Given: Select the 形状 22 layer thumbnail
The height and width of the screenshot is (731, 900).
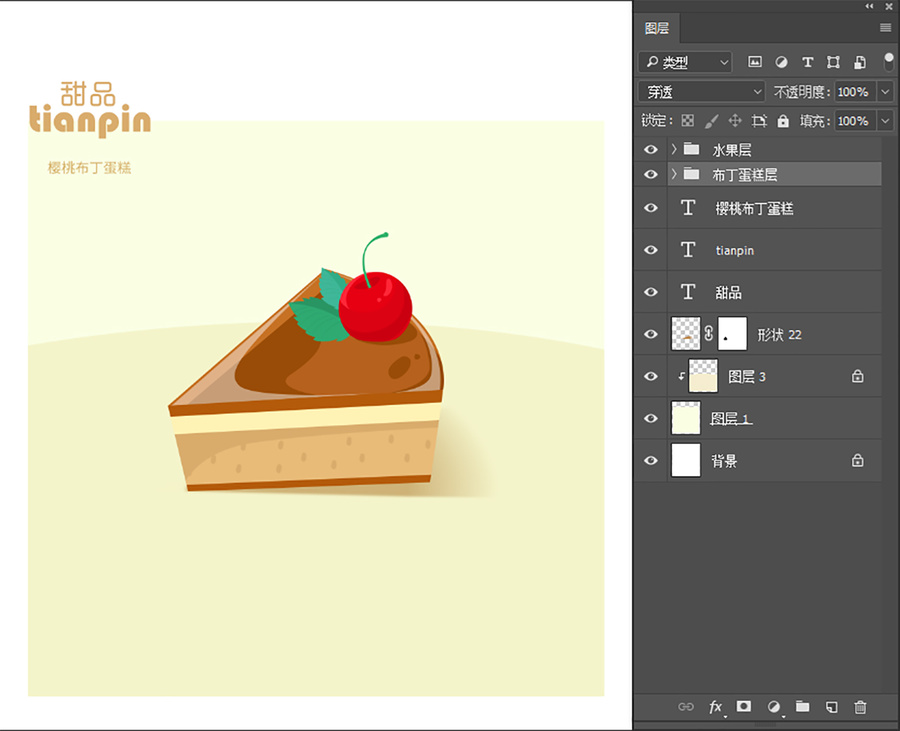Looking at the screenshot, I should pyautogui.click(x=686, y=333).
